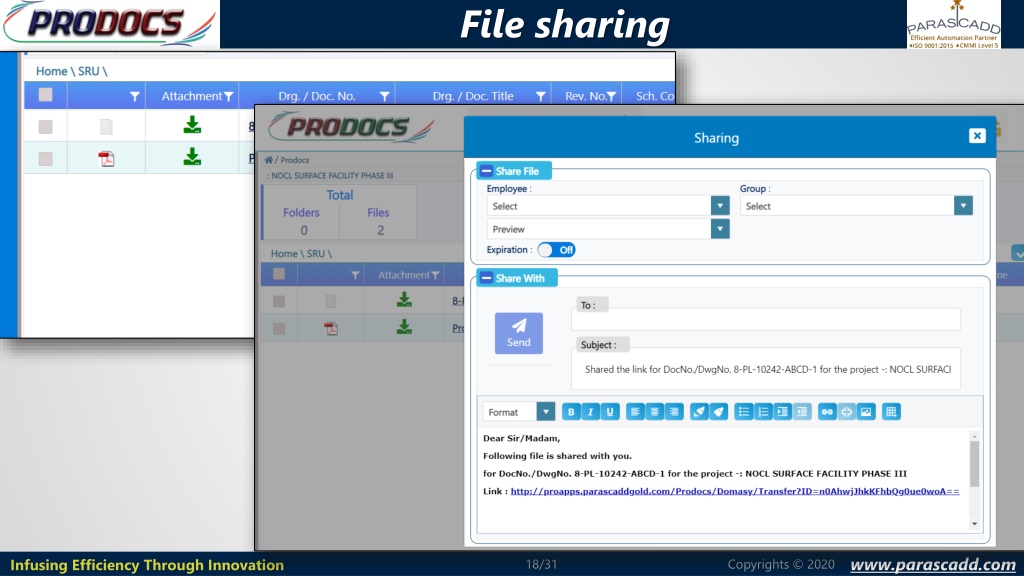The width and height of the screenshot is (1024, 576).
Task: Click the Prodocs breadcrumb text in dimmed window
Action: click(295, 160)
